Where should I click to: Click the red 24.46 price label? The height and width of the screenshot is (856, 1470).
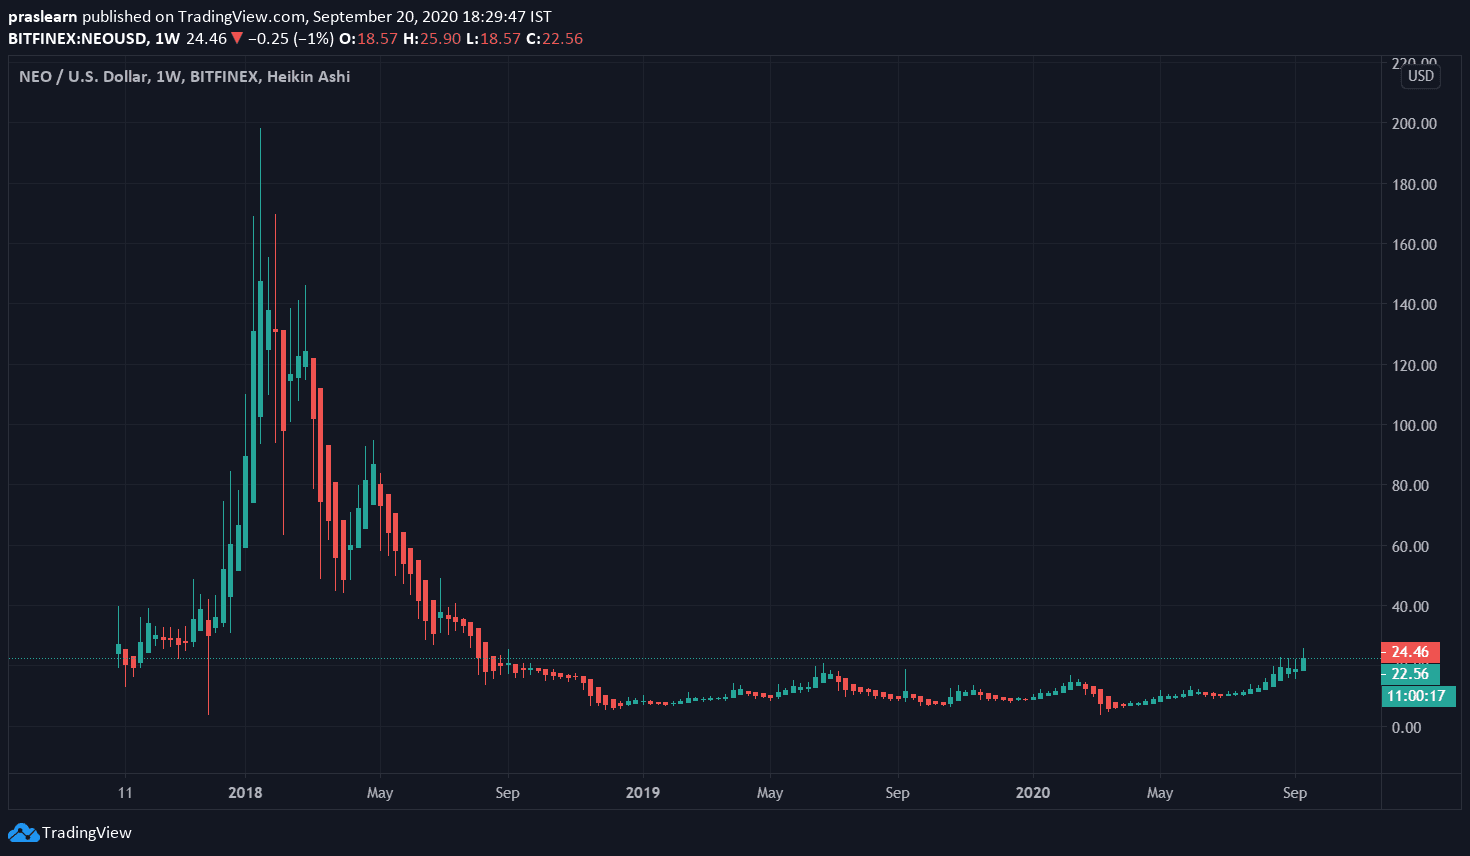tap(1410, 652)
